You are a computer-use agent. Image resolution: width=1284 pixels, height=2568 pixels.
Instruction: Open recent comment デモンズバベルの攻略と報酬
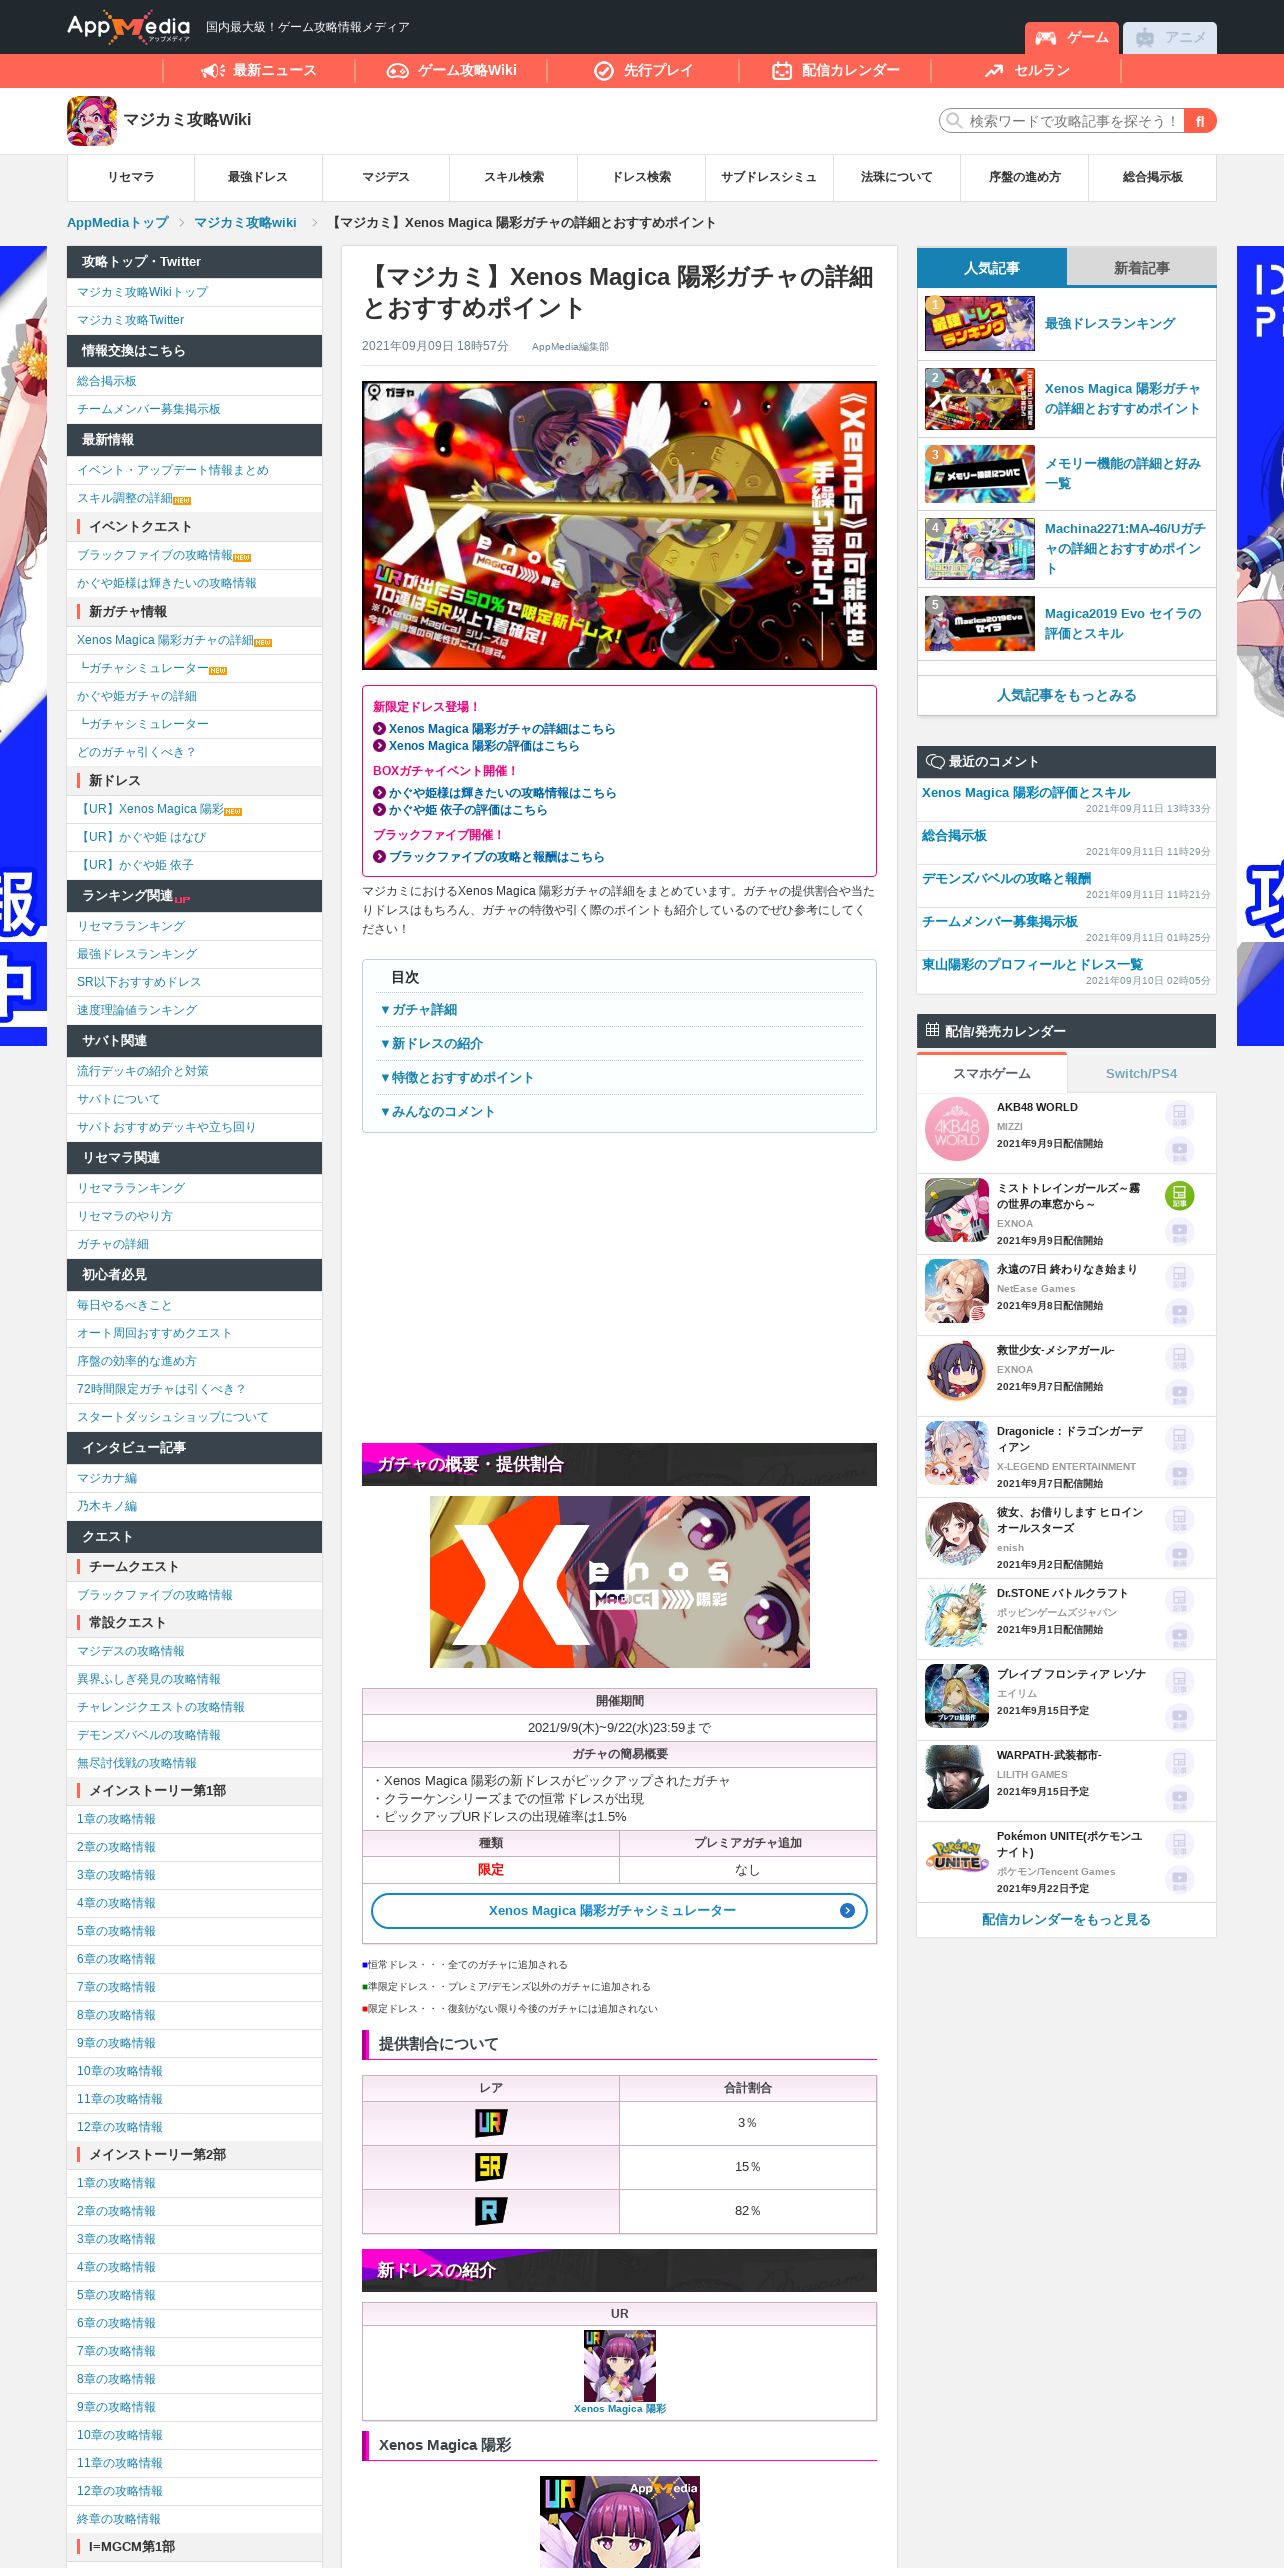[x=1006, y=878]
